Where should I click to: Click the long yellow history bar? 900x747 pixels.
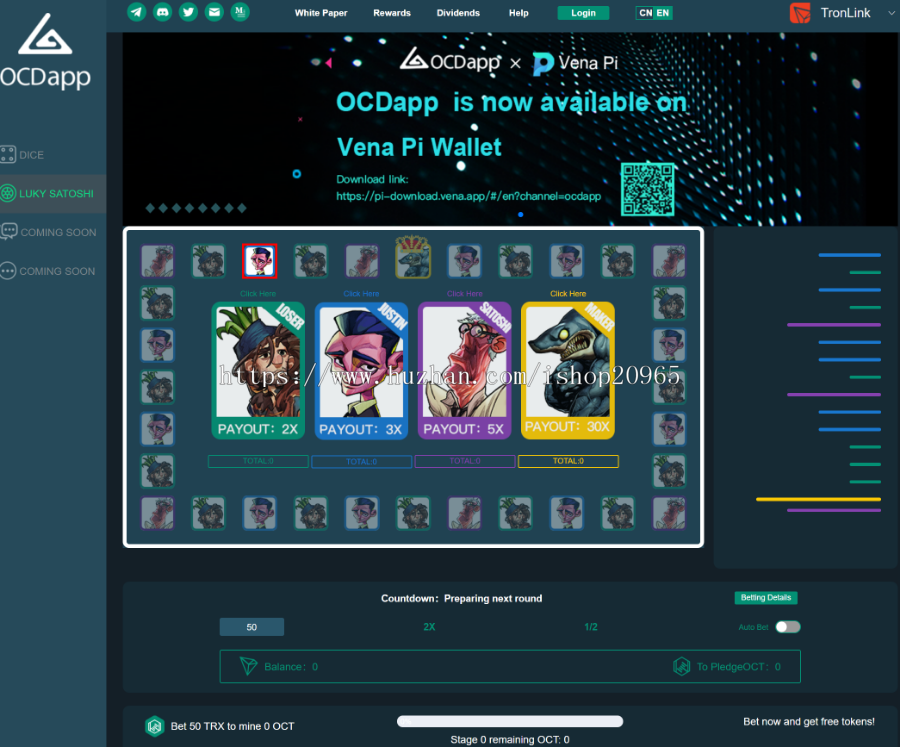point(818,499)
